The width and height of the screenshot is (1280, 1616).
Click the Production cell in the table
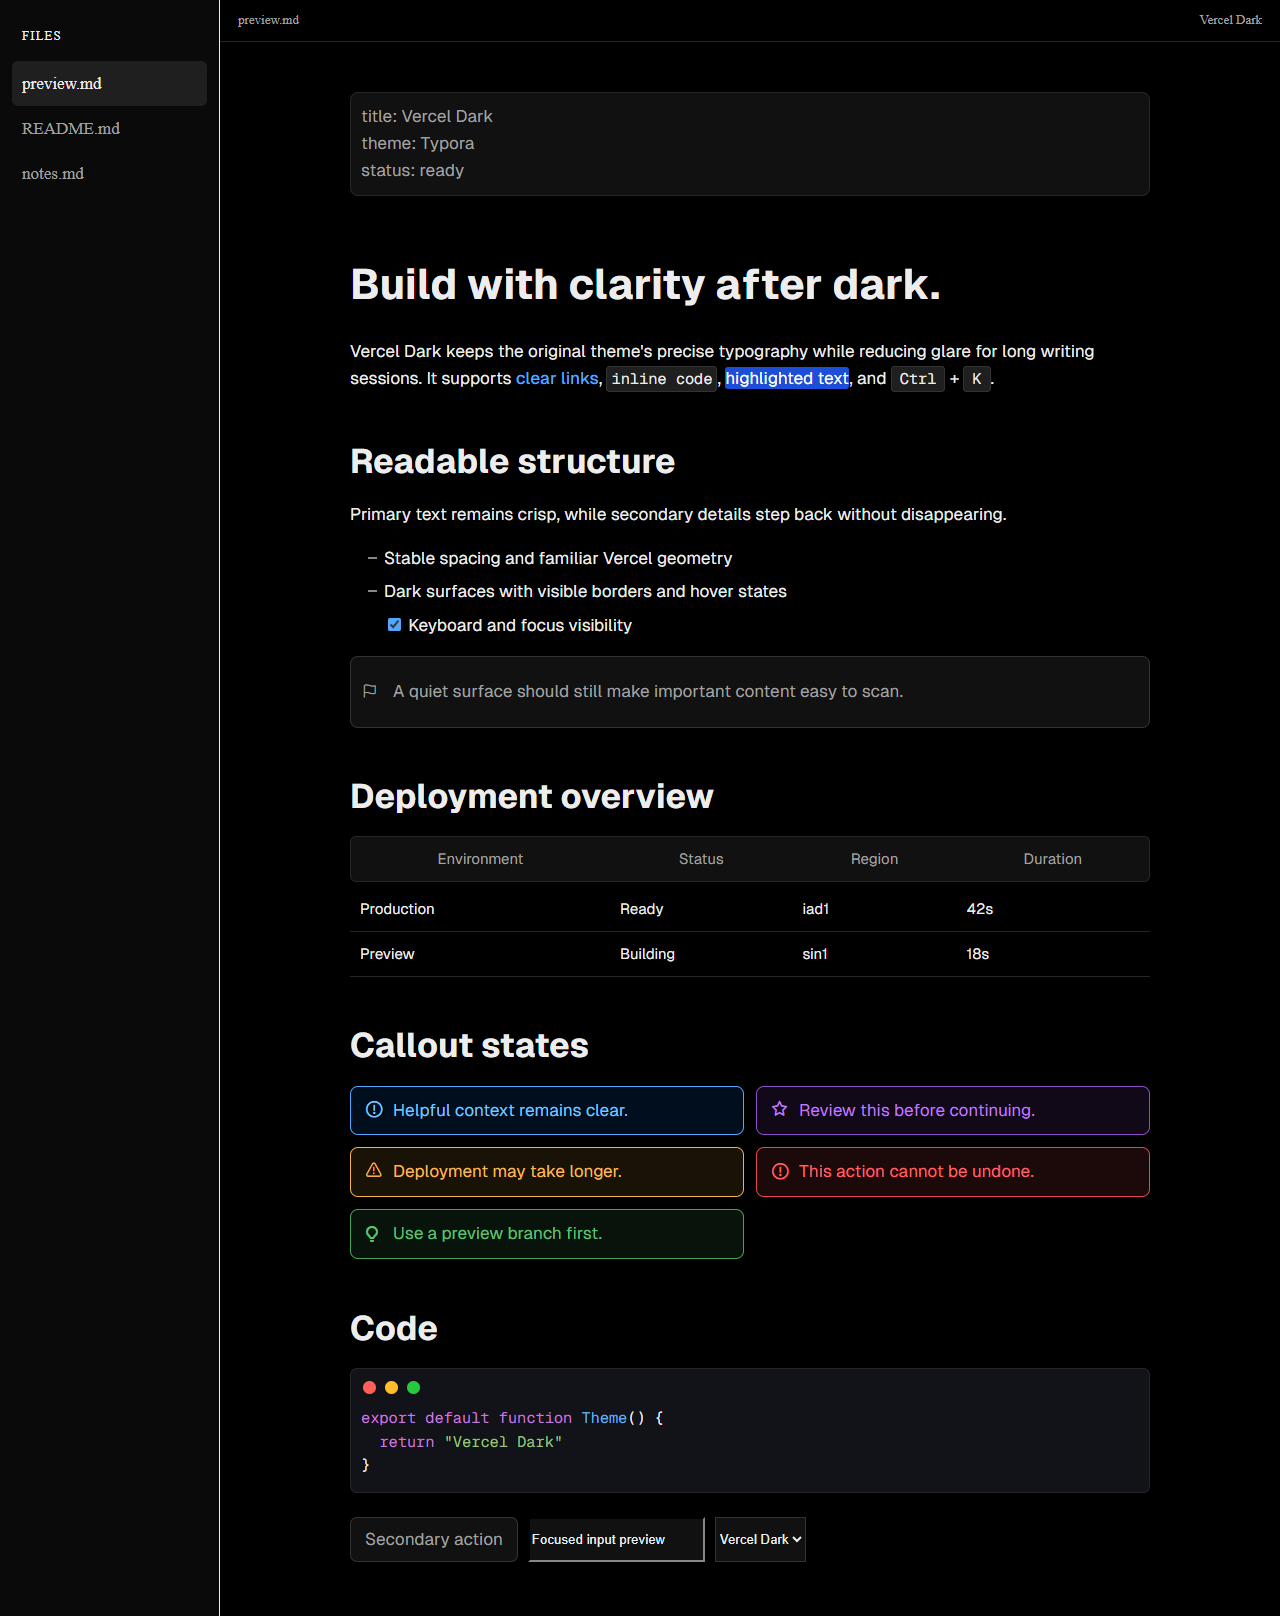[x=480, y=909]
